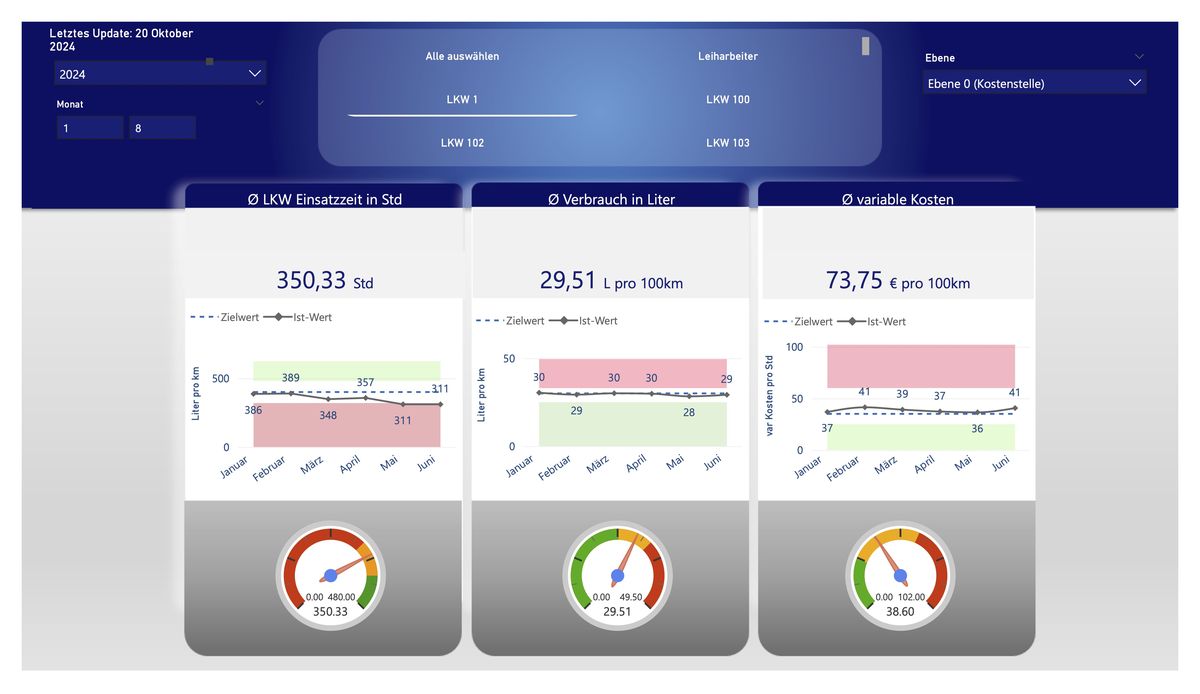Click the 29,51 L pro 100km value
The height and width of the screenshot is (694, 1200).
tap(611, 281)
